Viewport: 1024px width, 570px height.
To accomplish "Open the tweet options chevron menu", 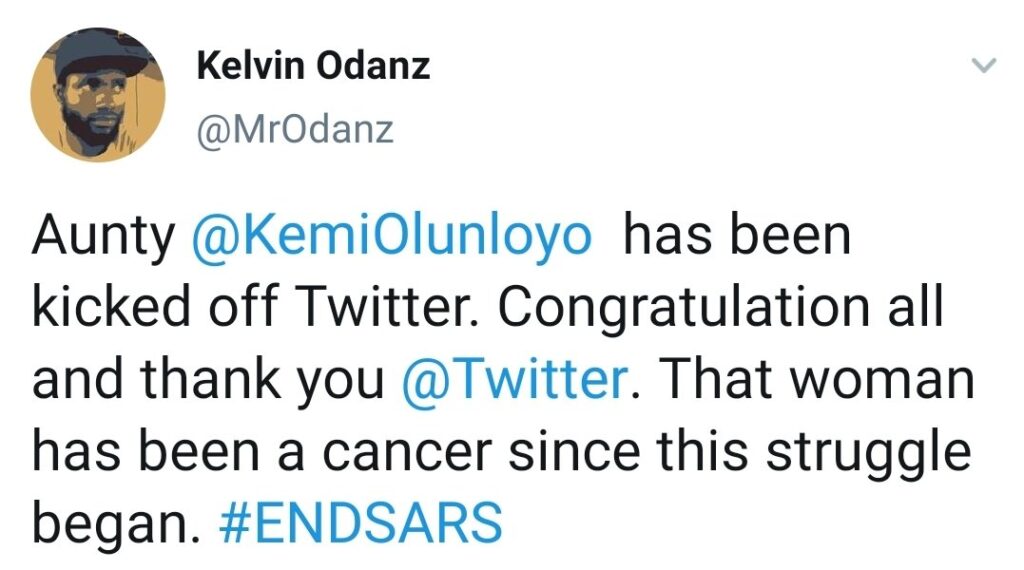I will tap(984, 67).
